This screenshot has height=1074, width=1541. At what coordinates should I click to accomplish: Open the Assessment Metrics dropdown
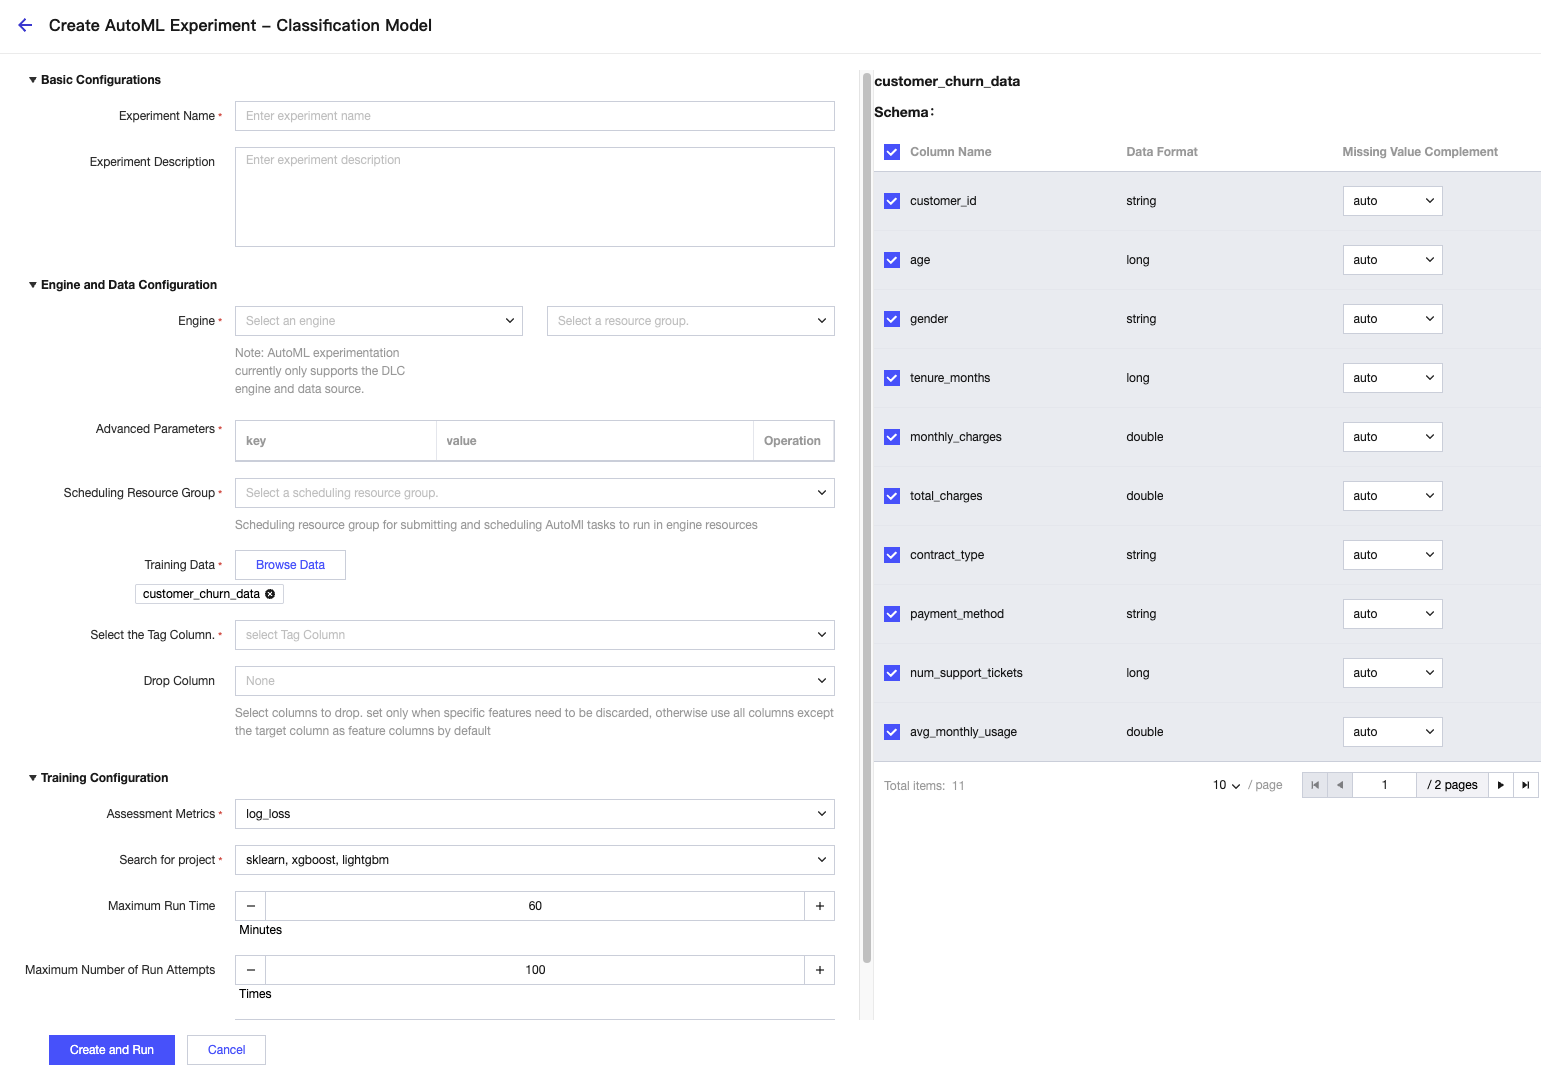(534, 814)
